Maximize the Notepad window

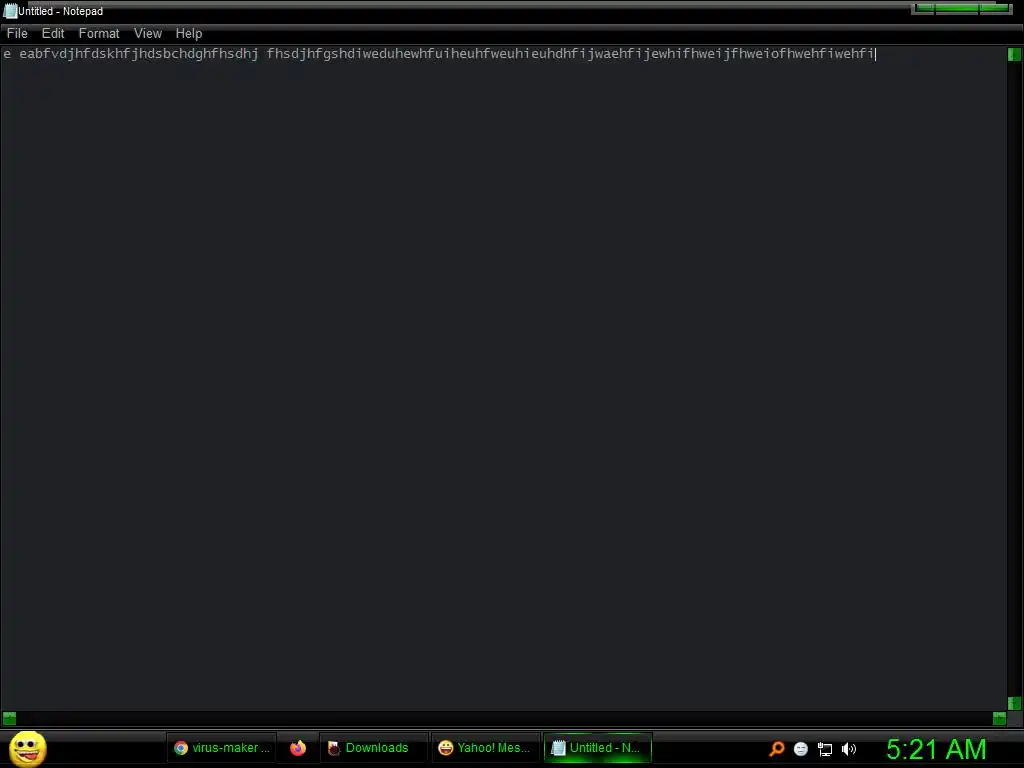click(x=957, y=8)
